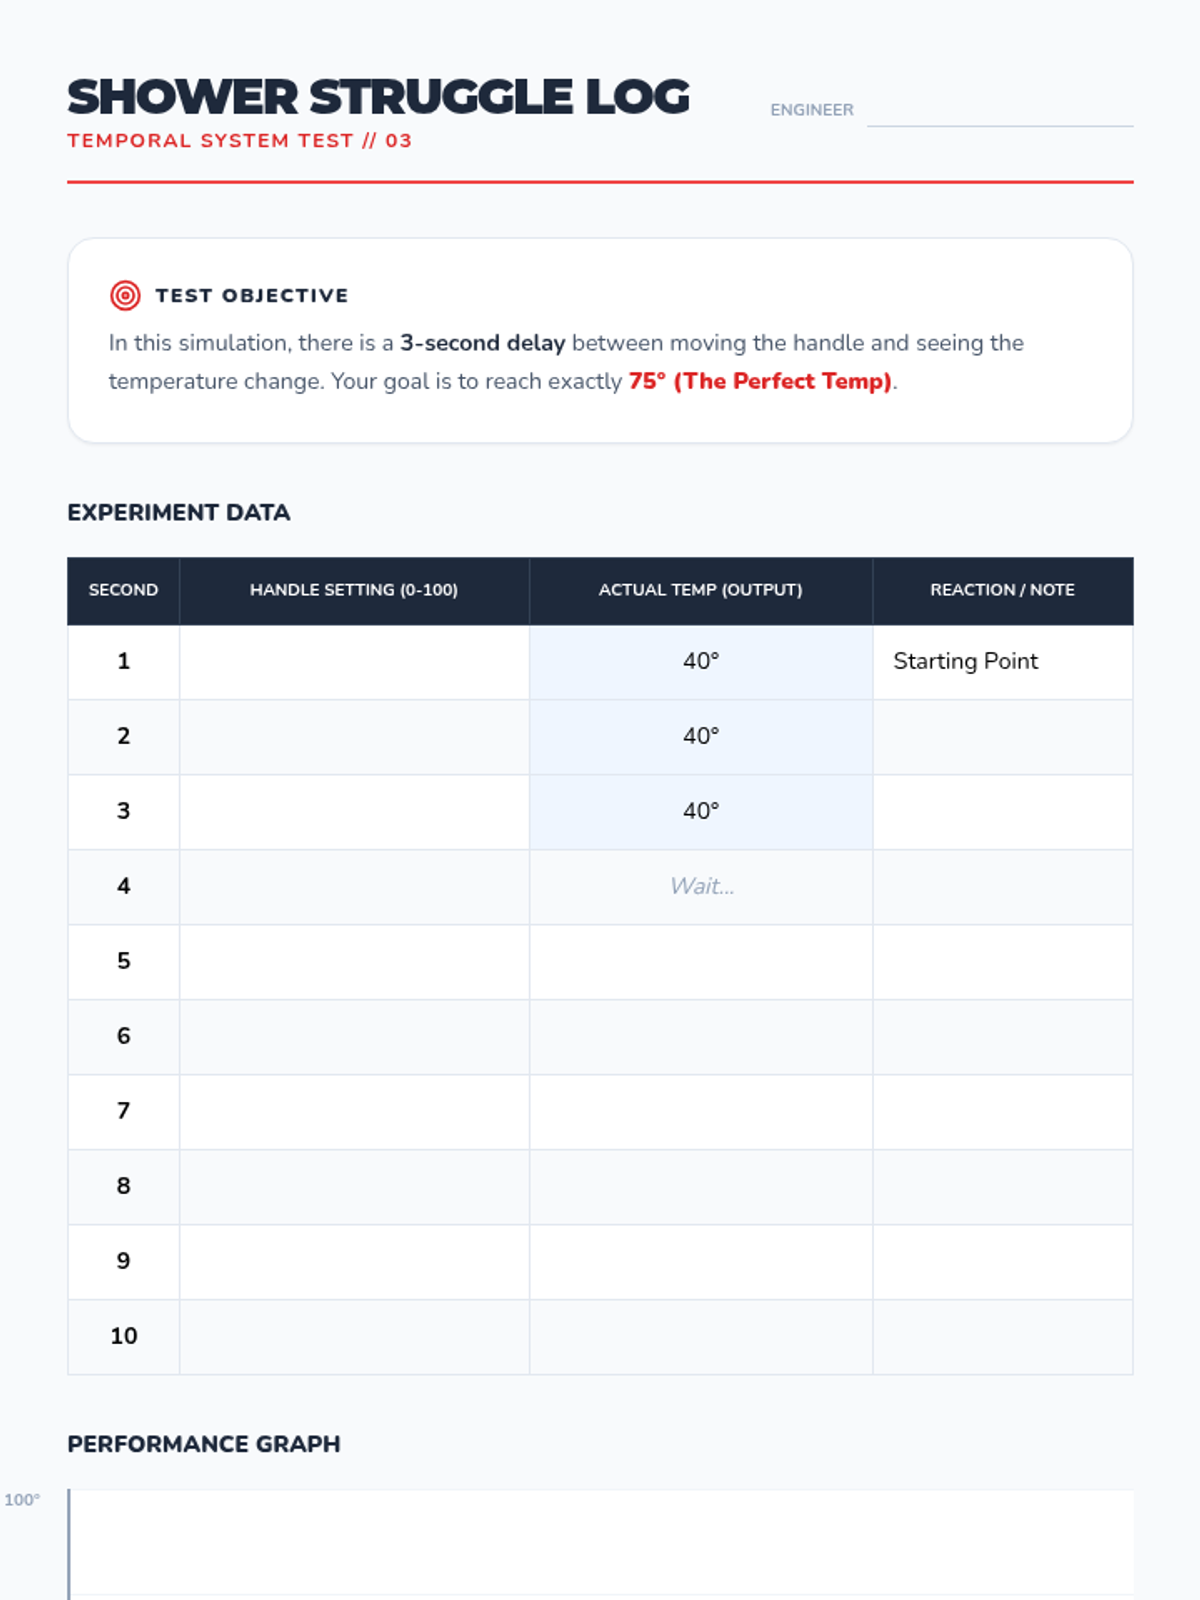Click the 'Actual Temp (Output)' column header

[701, 590]
